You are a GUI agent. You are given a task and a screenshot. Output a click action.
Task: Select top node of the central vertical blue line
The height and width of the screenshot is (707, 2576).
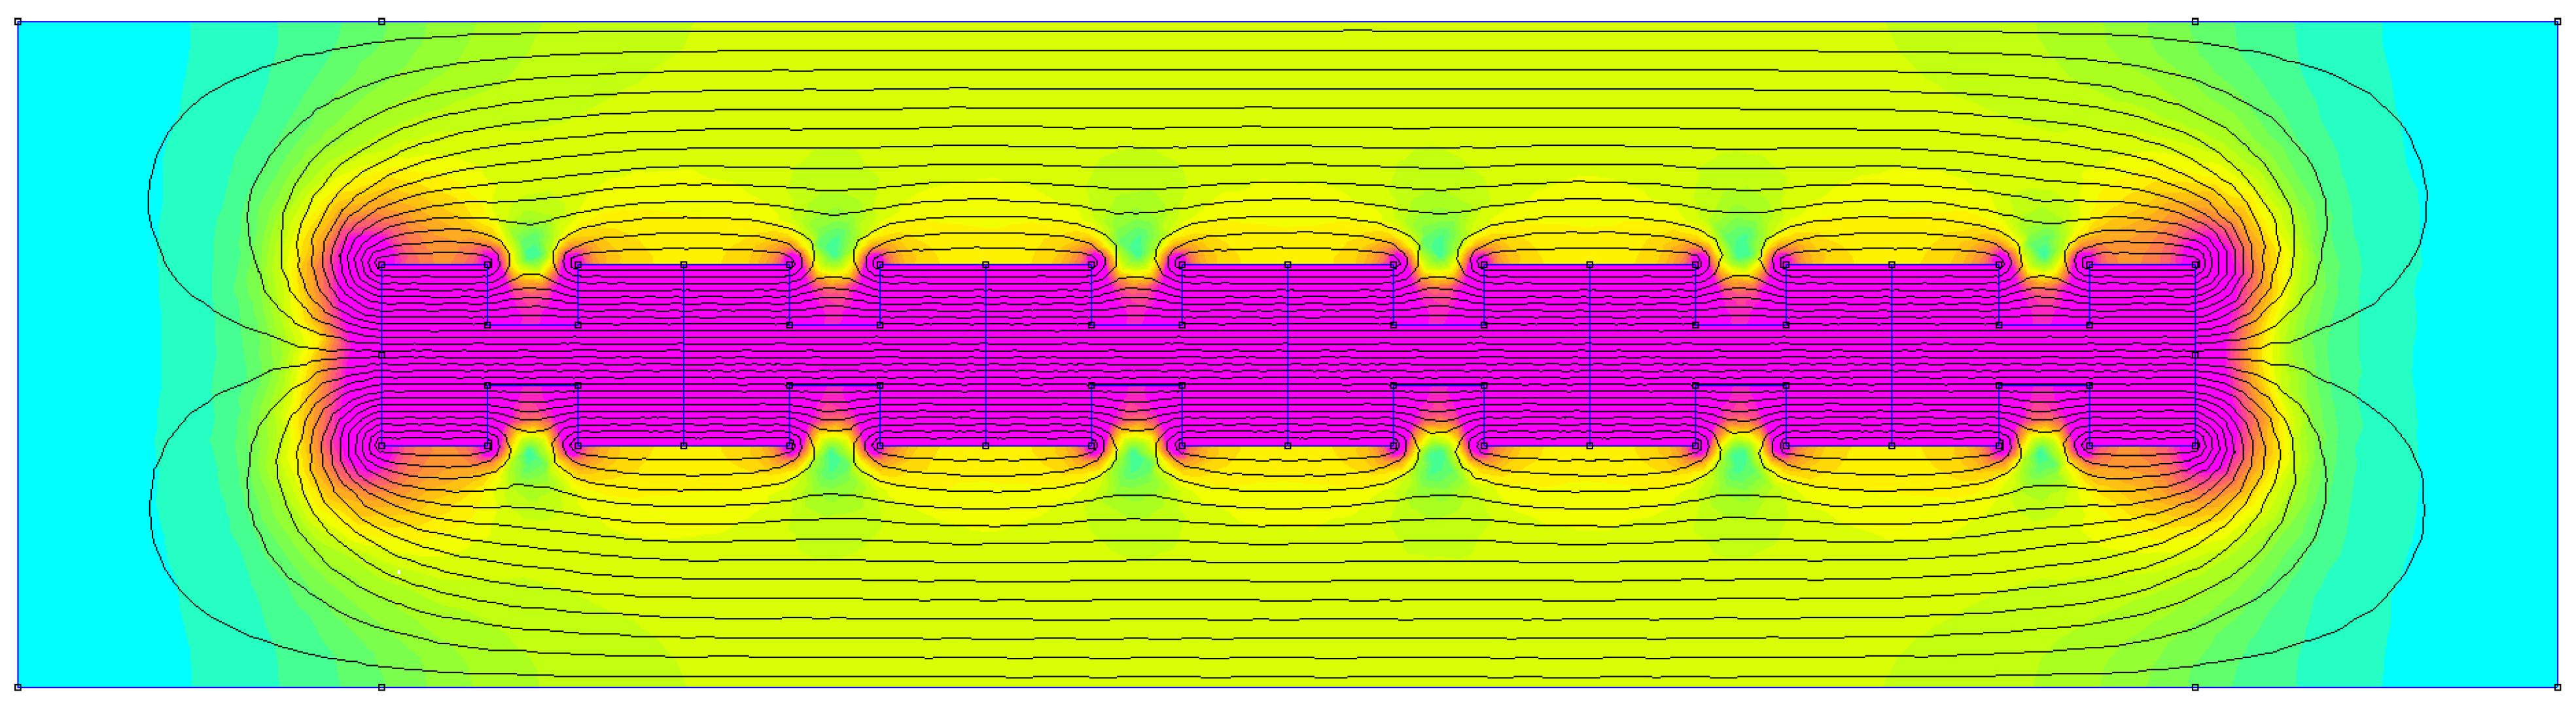(1287, 264)
